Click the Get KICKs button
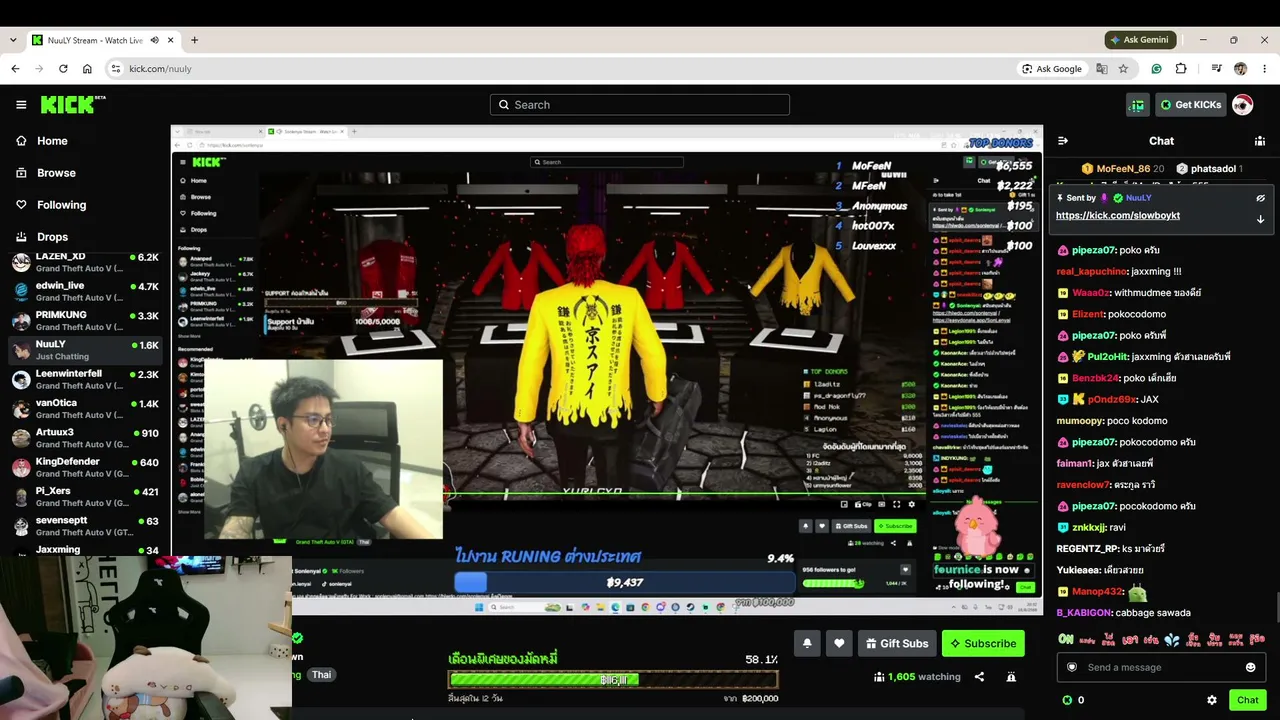This screenshot has width=1280, height=720. [x=1190, y=105]
